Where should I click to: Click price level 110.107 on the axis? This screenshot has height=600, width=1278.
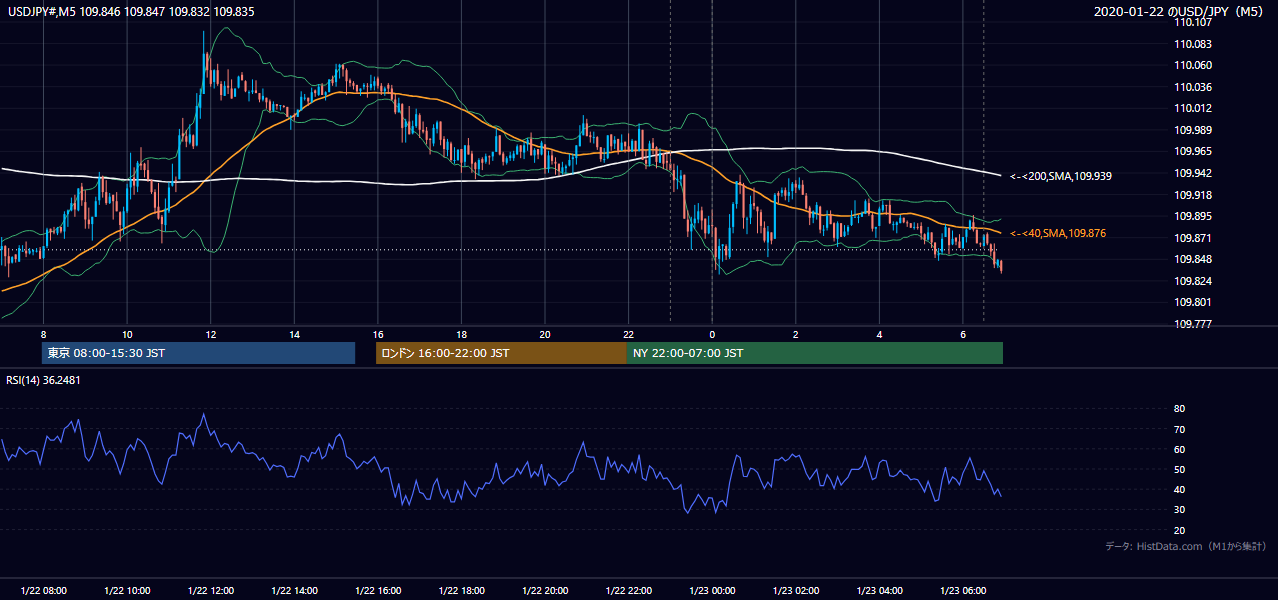click(x=1192, y=23)
